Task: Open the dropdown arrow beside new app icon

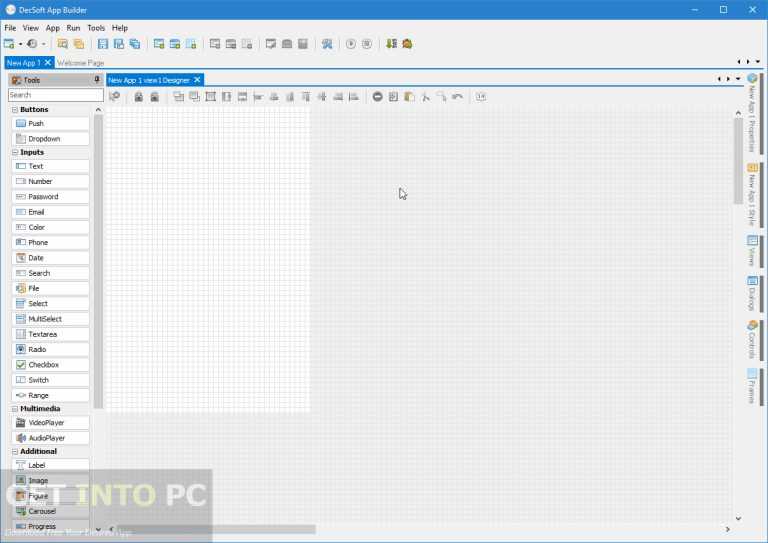Action: tap(20, 44)
